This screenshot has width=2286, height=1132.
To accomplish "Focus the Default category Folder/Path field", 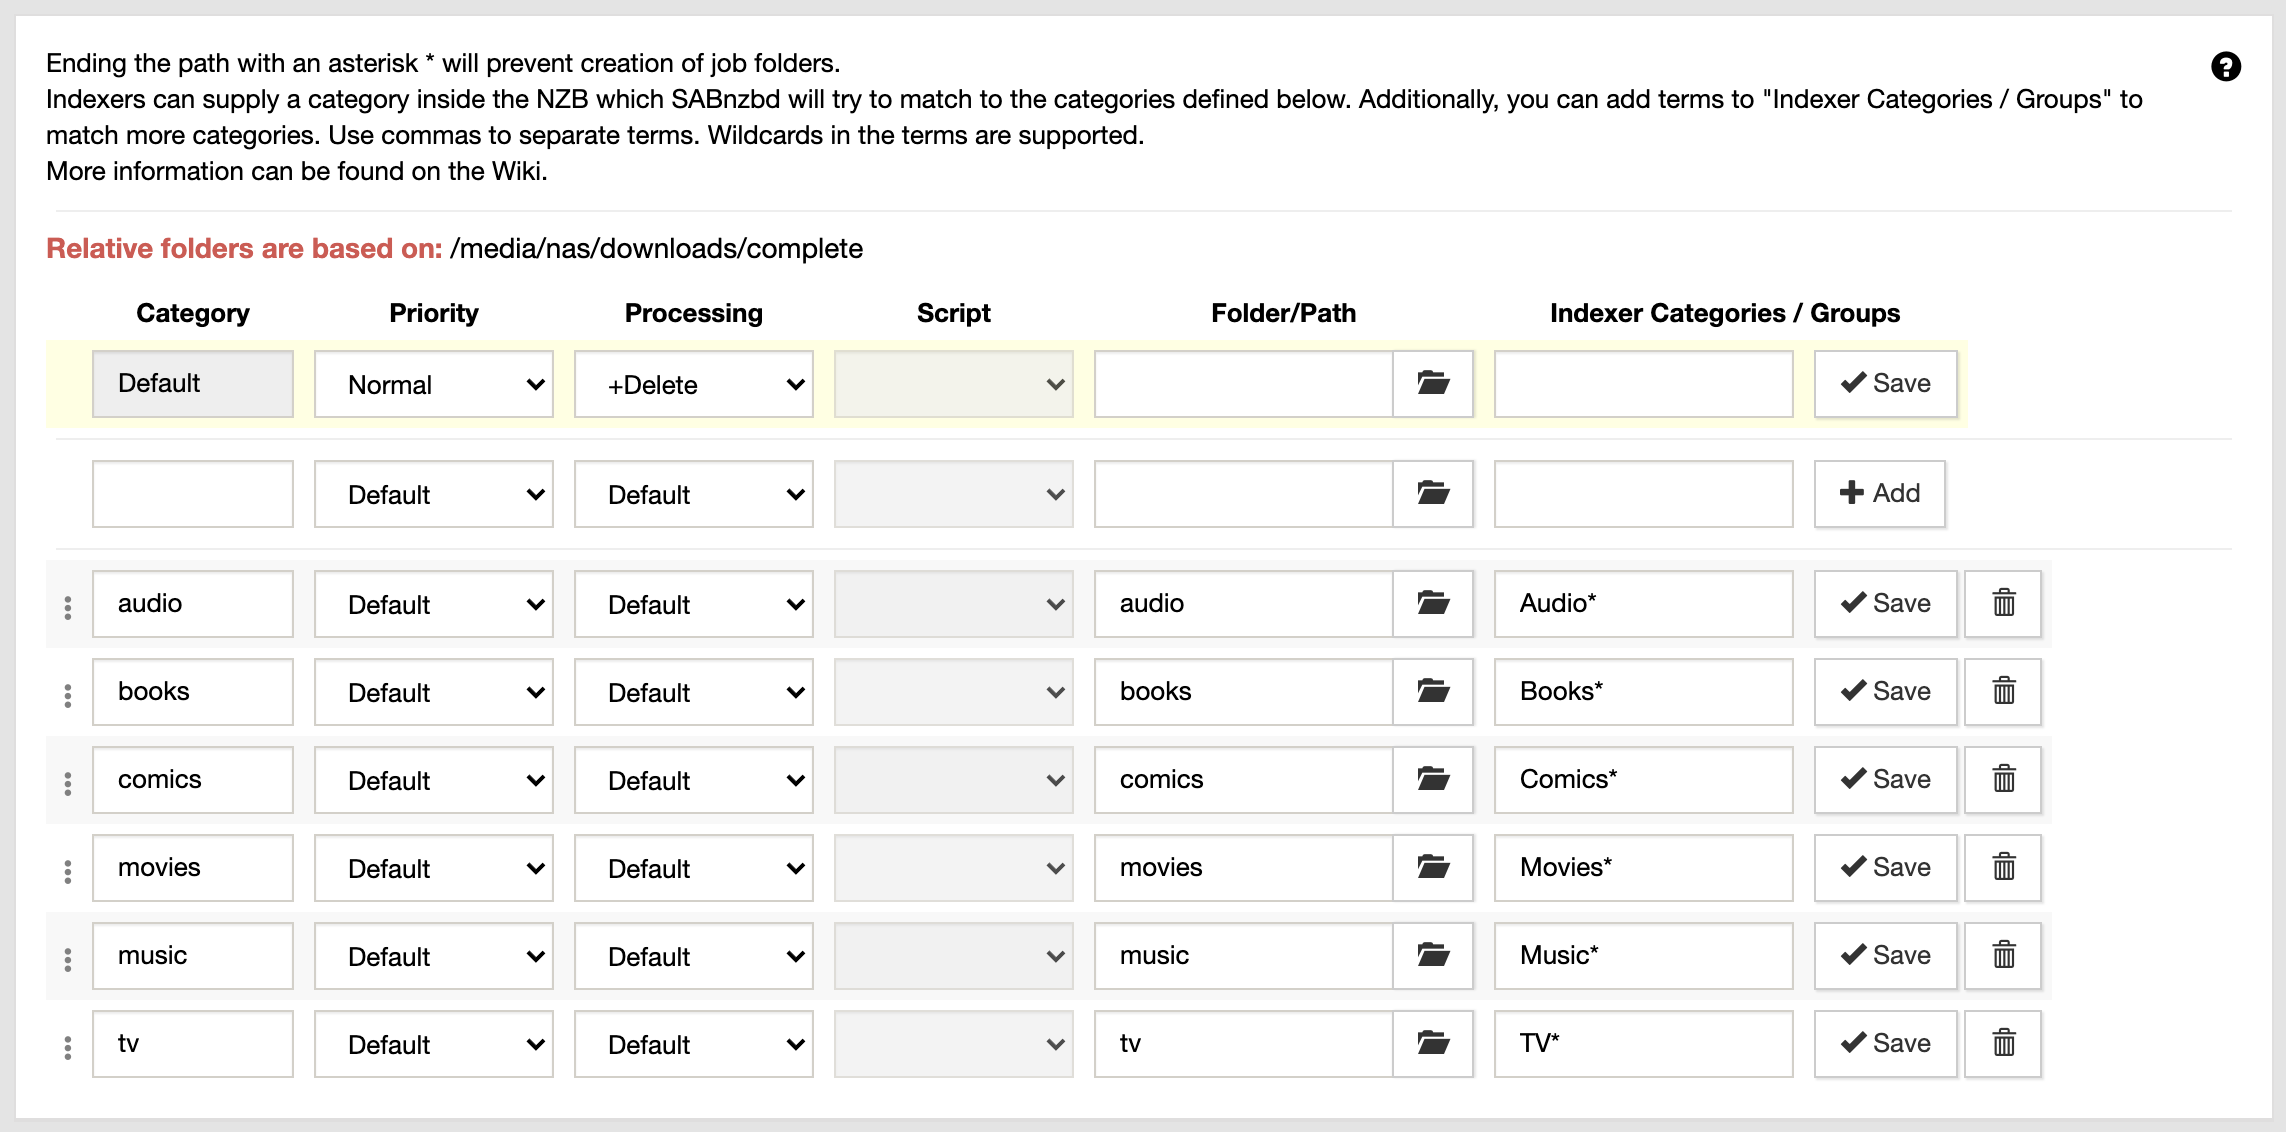I will (x=1243, y=383).
